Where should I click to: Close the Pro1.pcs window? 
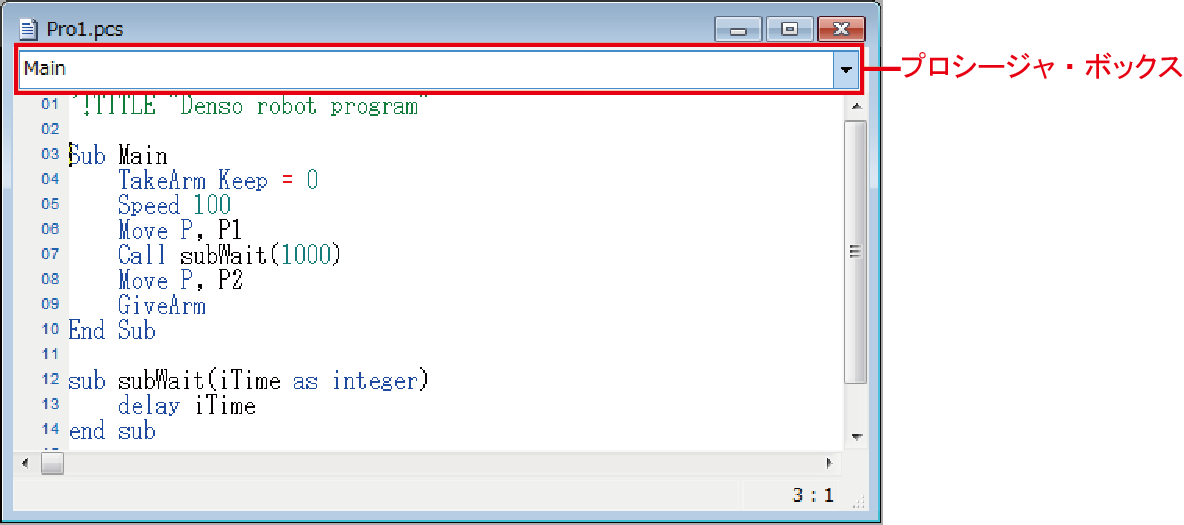(840, 29)
